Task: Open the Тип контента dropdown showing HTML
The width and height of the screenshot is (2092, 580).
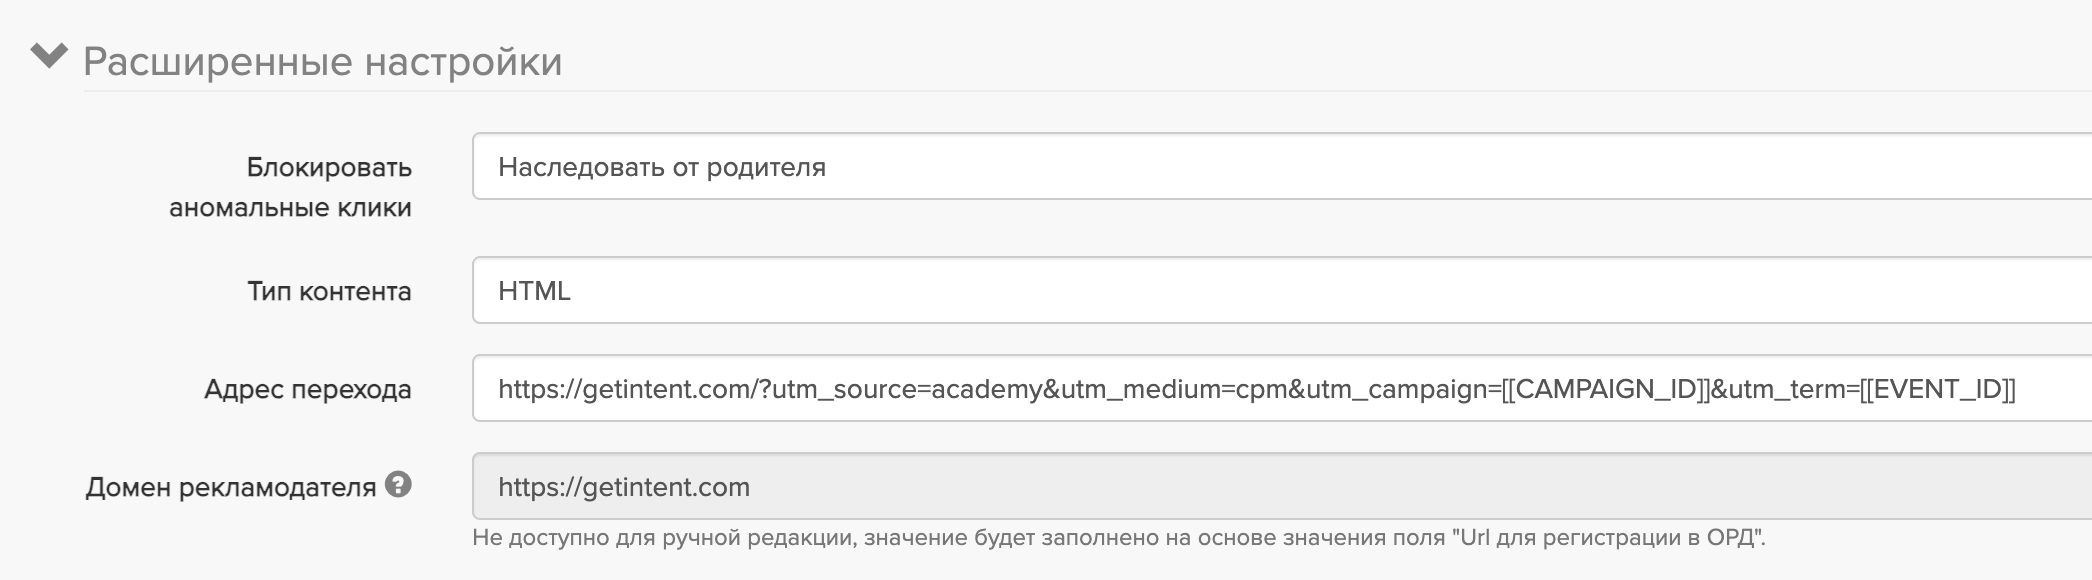Action: 1280,291
